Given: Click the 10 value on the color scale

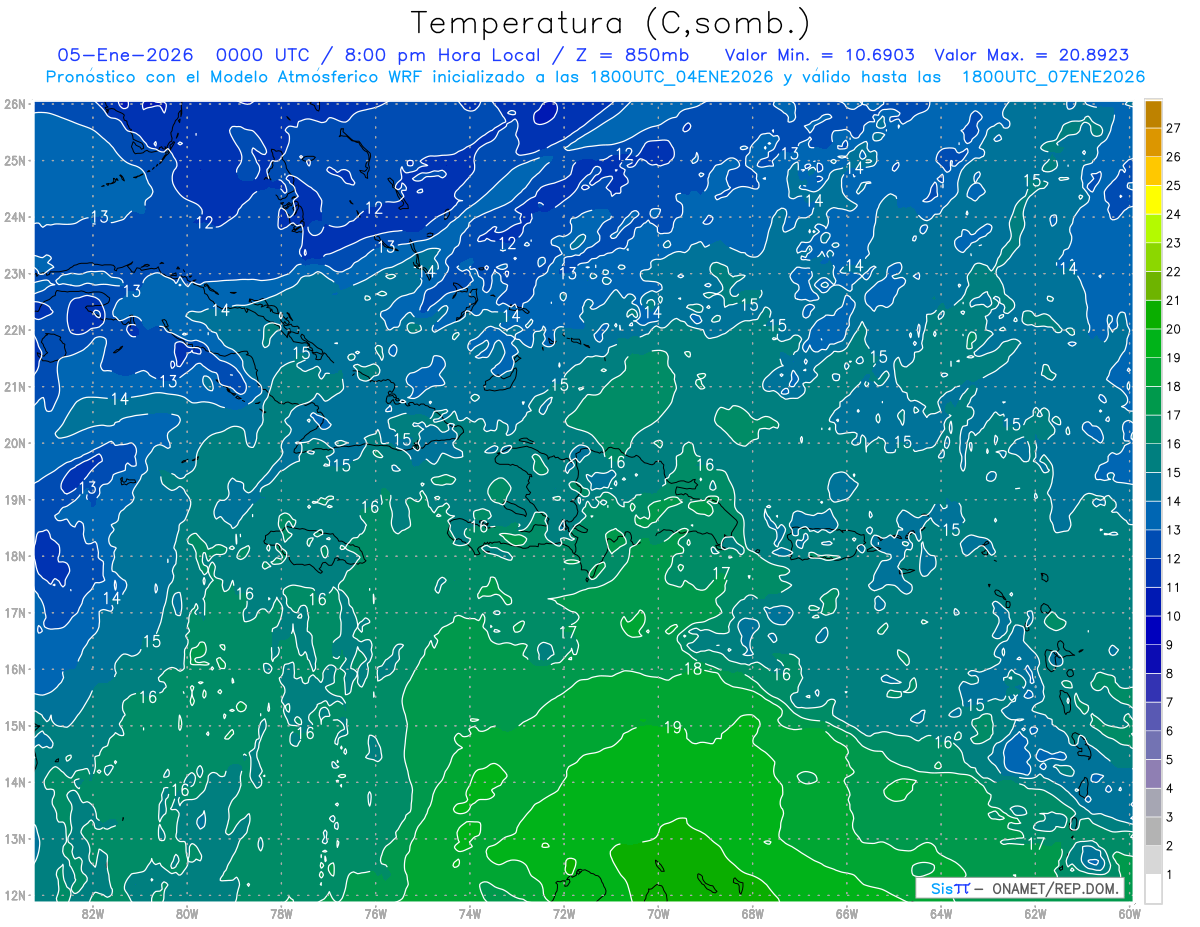Looking at the screenshot, I should tap(1174, 616).
